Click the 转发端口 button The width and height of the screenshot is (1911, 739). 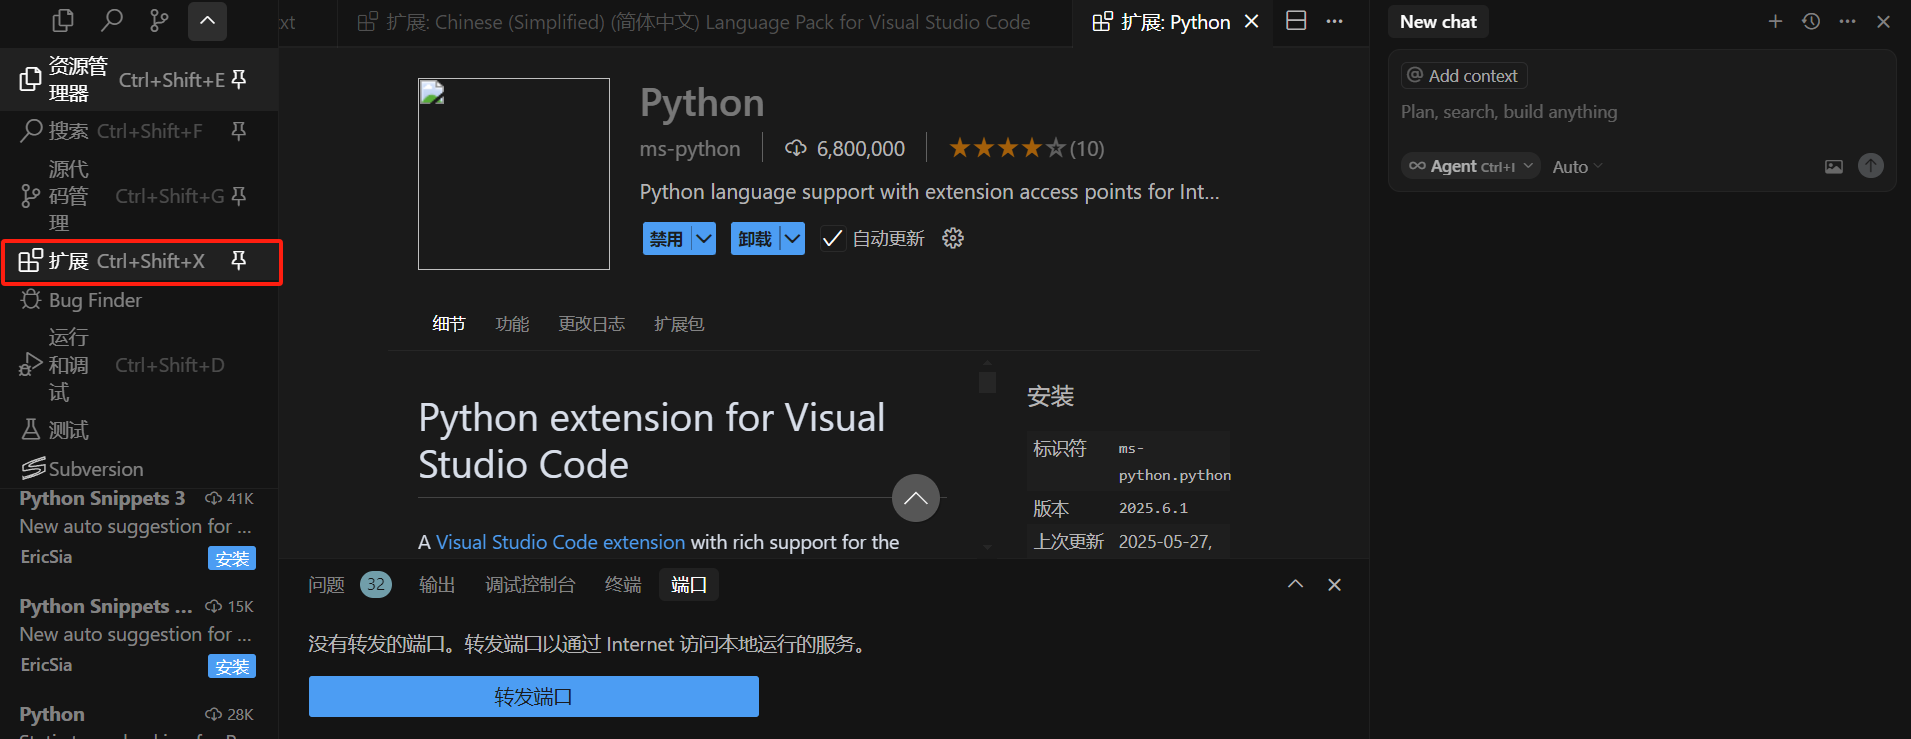[x=534, y=697]
